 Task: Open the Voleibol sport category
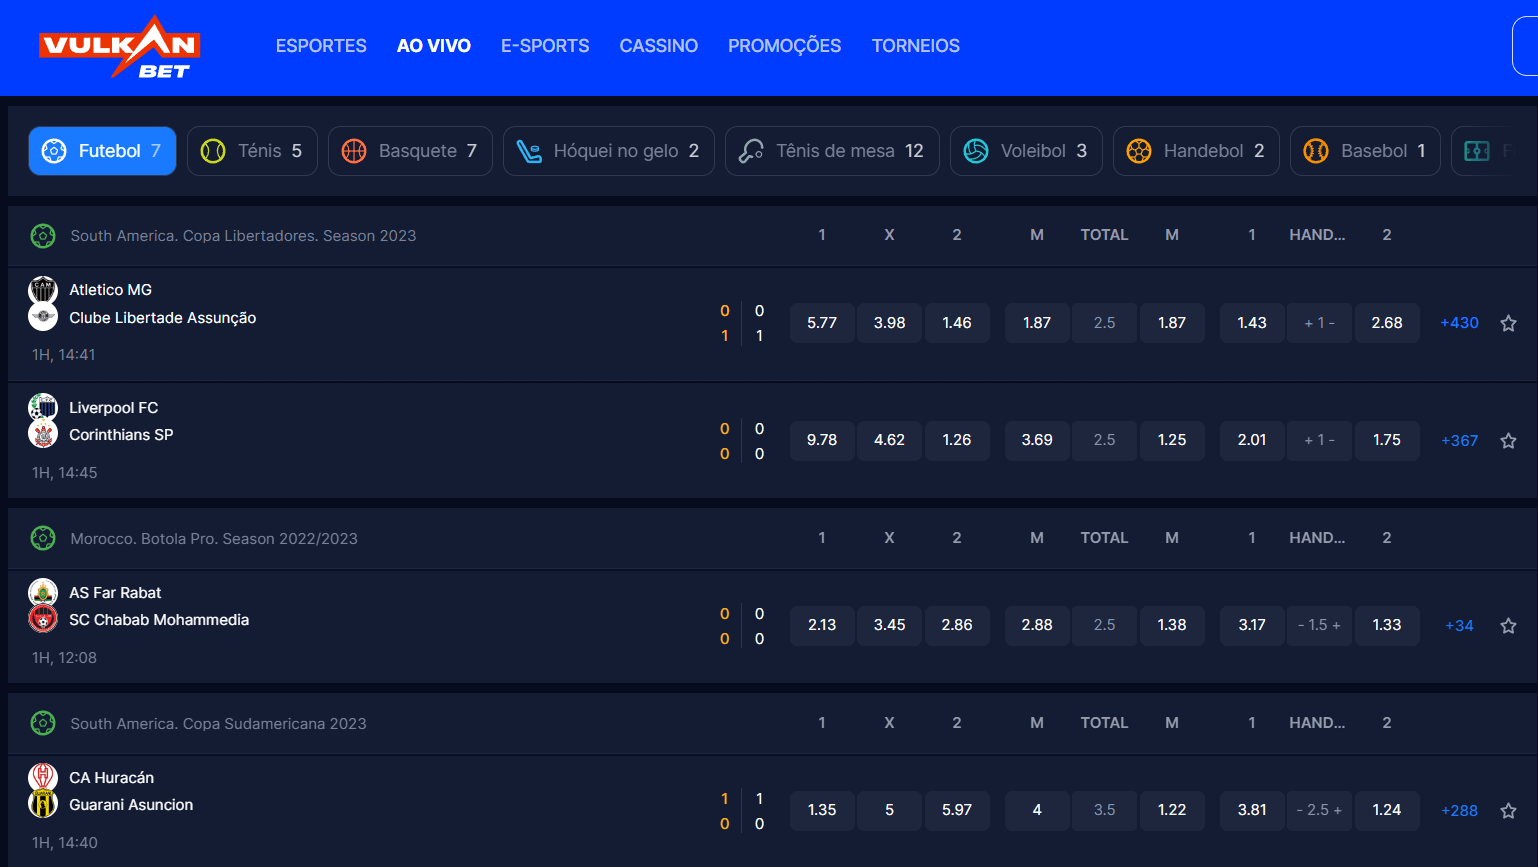(1026, 150)
